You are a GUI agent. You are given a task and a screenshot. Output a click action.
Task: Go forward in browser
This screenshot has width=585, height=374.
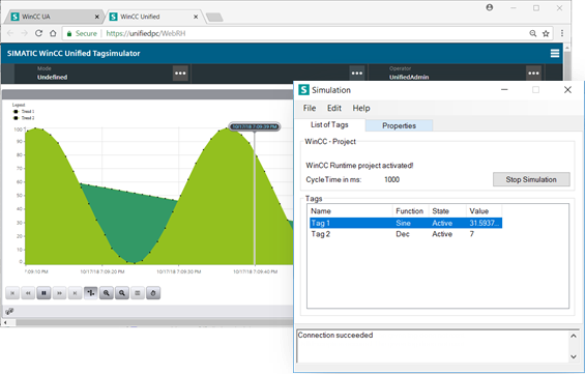pos(25,33)
